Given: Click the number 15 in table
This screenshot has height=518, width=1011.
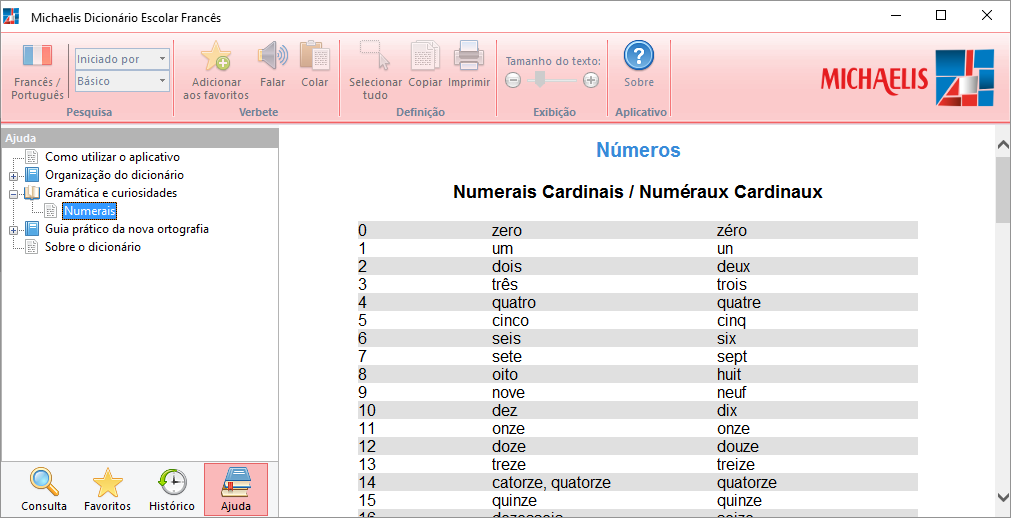Looking at the screenshot, I should pos(366,501).
